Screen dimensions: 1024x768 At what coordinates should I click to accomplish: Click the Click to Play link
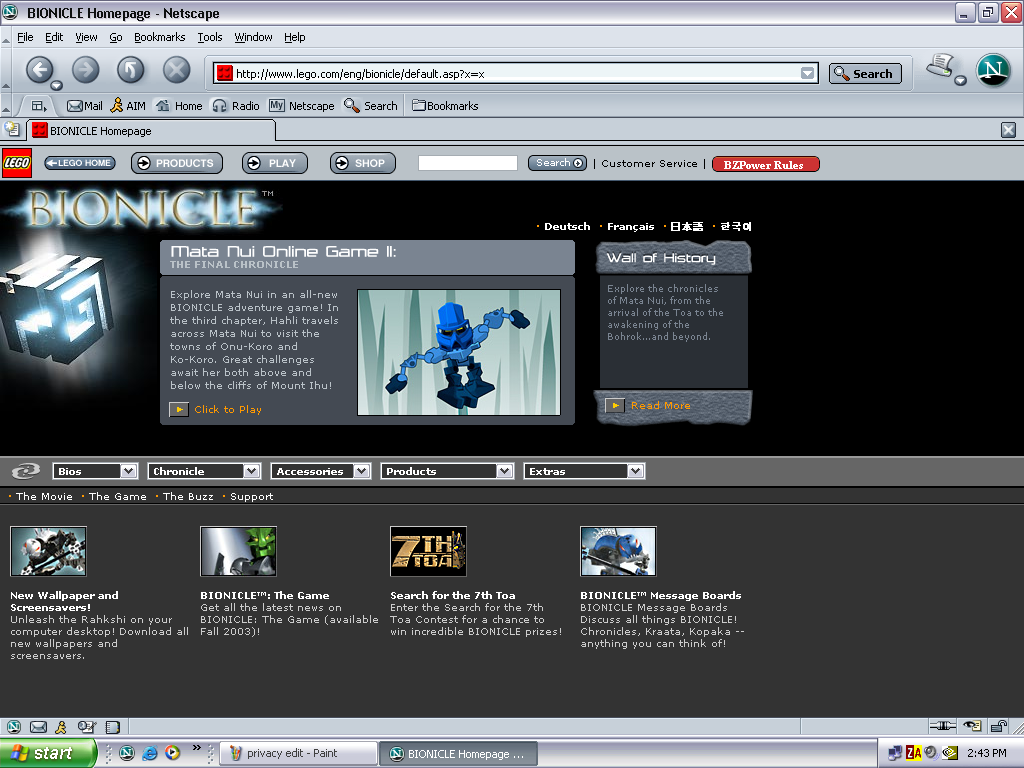(227, 409)
